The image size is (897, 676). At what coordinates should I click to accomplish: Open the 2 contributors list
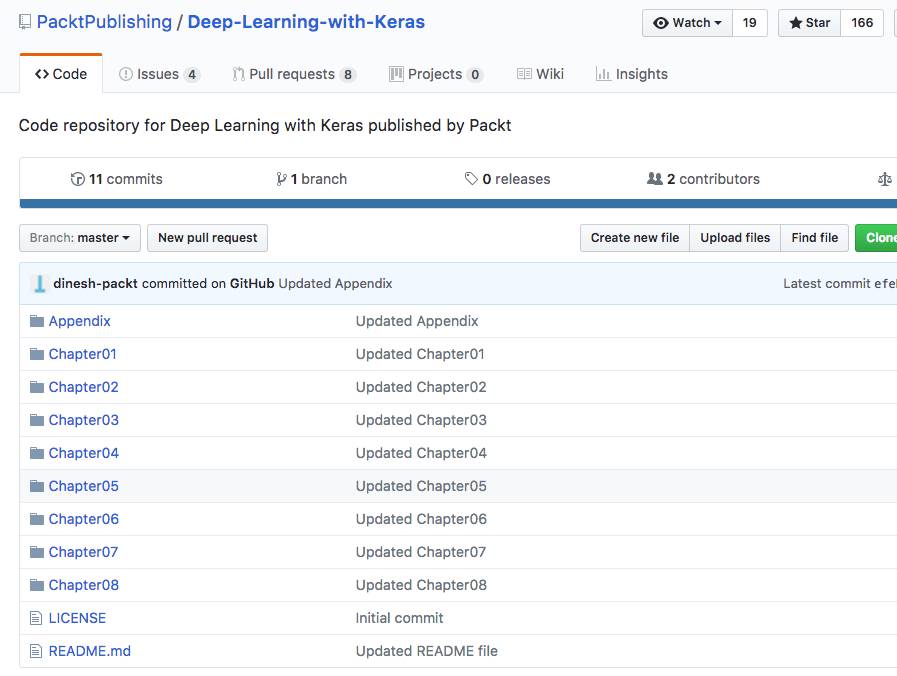click(x=703, y=179)
